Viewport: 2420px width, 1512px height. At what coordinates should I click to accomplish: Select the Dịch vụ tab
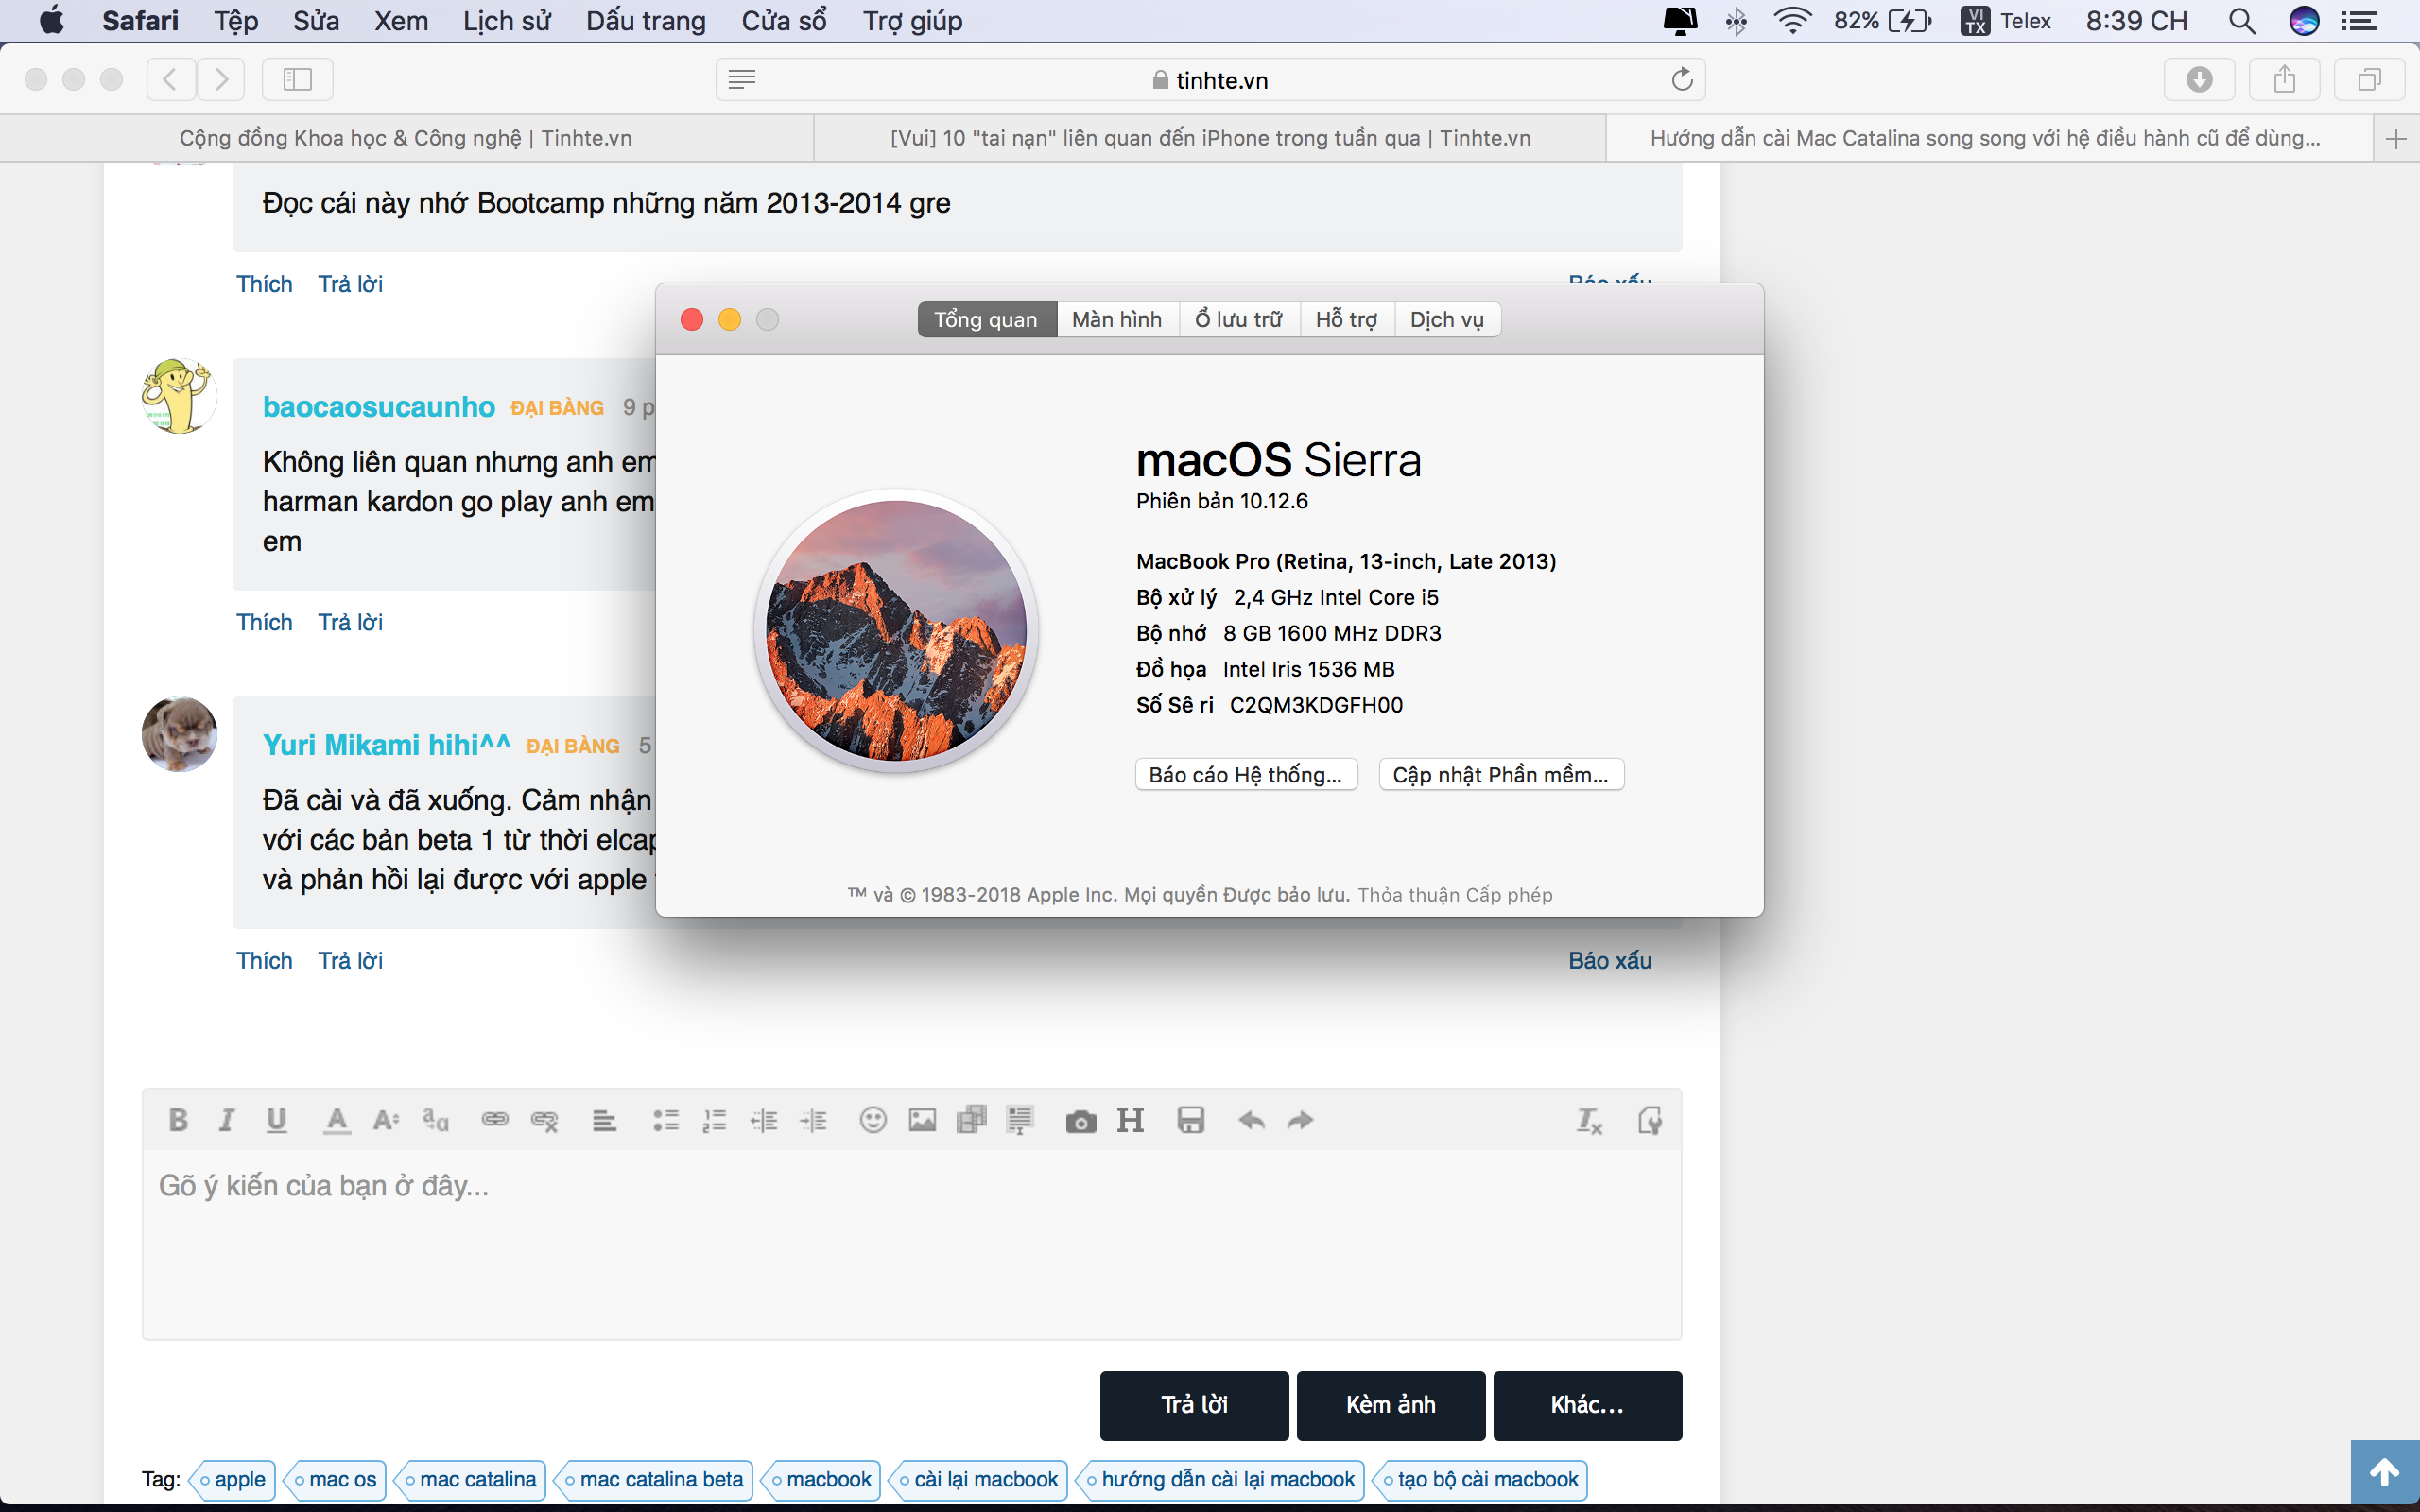pyautogui.click(x=1447, y=319)
